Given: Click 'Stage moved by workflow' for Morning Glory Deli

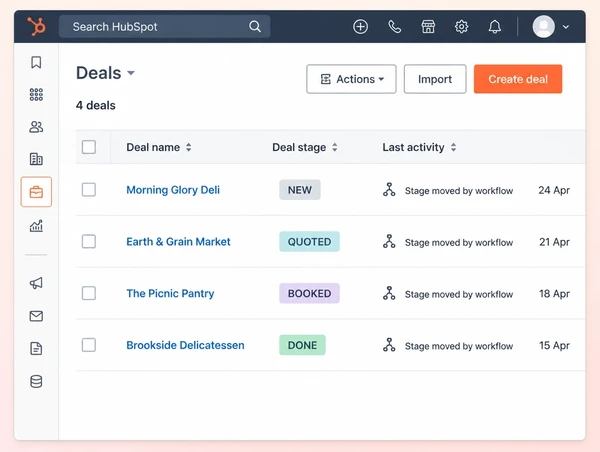Looking at the screenshot, I should click(459, 191).
